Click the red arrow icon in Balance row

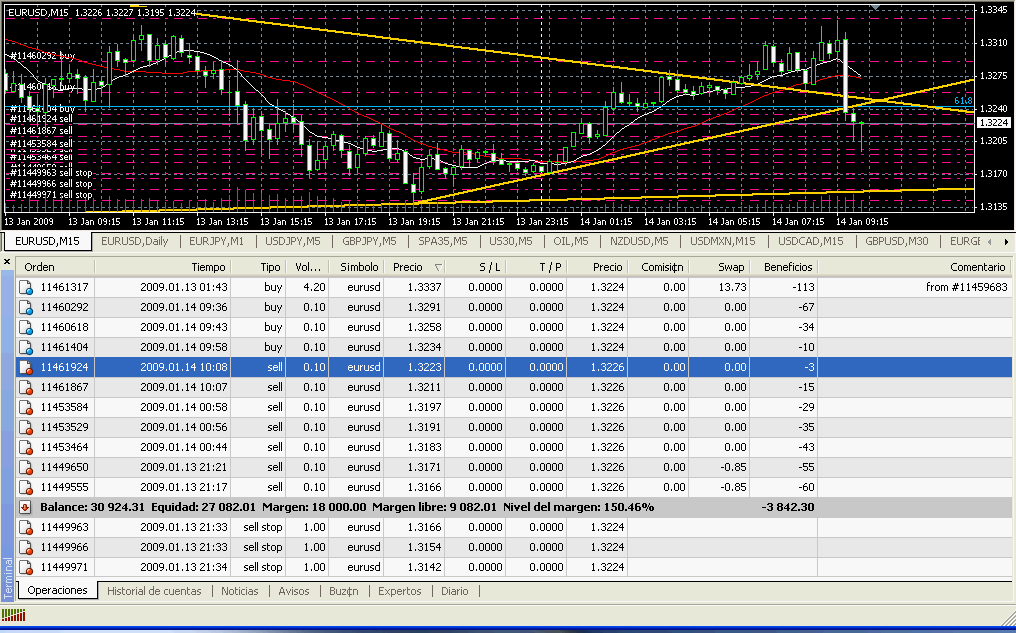pos(27,507)
